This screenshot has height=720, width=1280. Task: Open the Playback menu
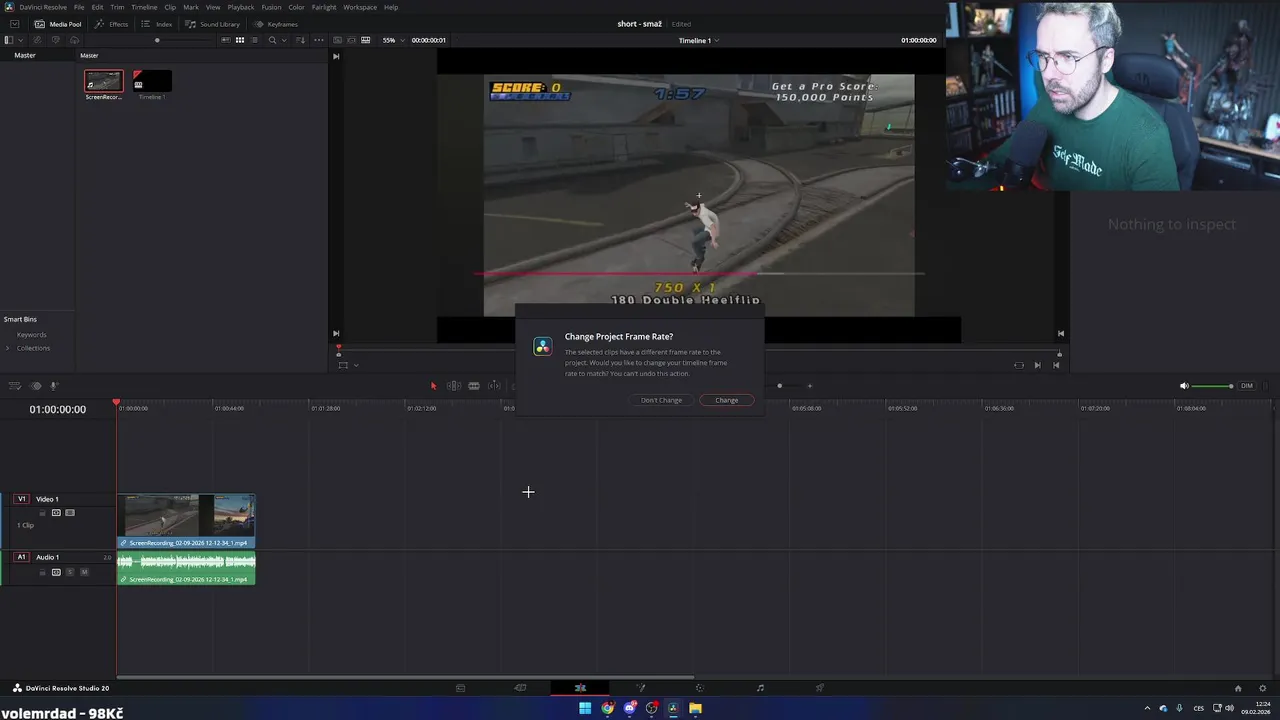[241, 7]
